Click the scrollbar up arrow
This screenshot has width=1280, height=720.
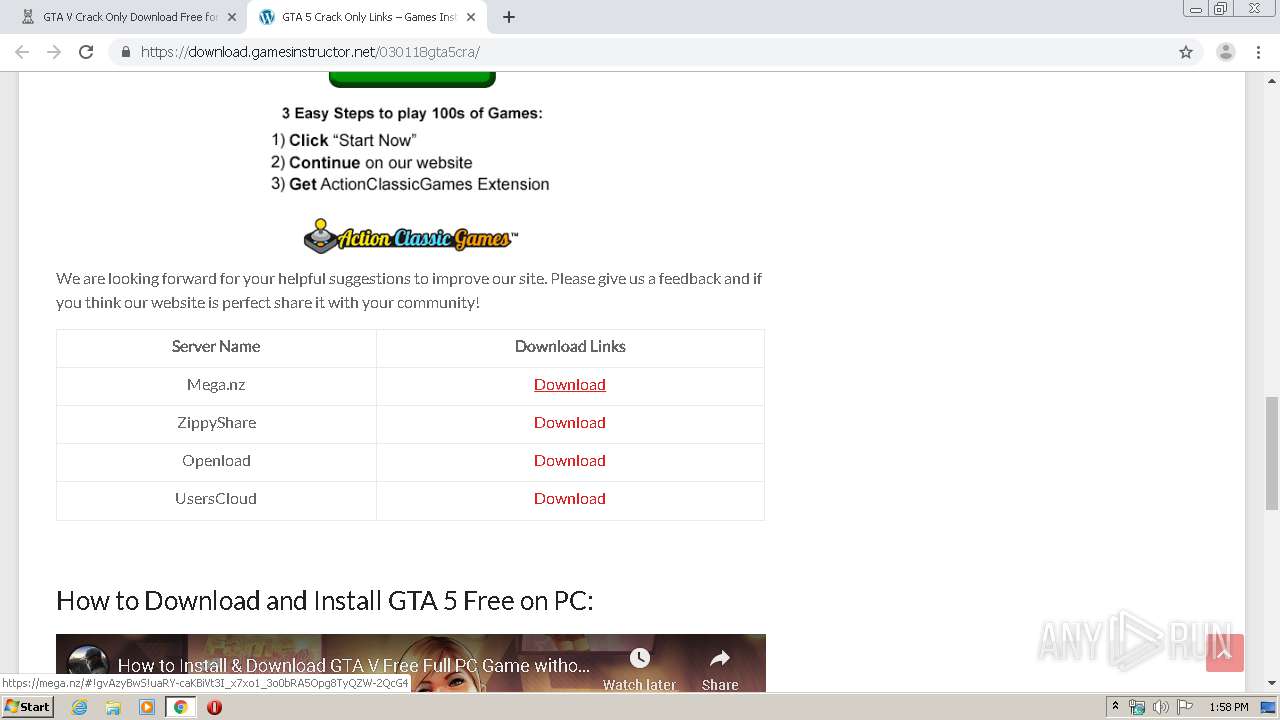[1271, 80]
